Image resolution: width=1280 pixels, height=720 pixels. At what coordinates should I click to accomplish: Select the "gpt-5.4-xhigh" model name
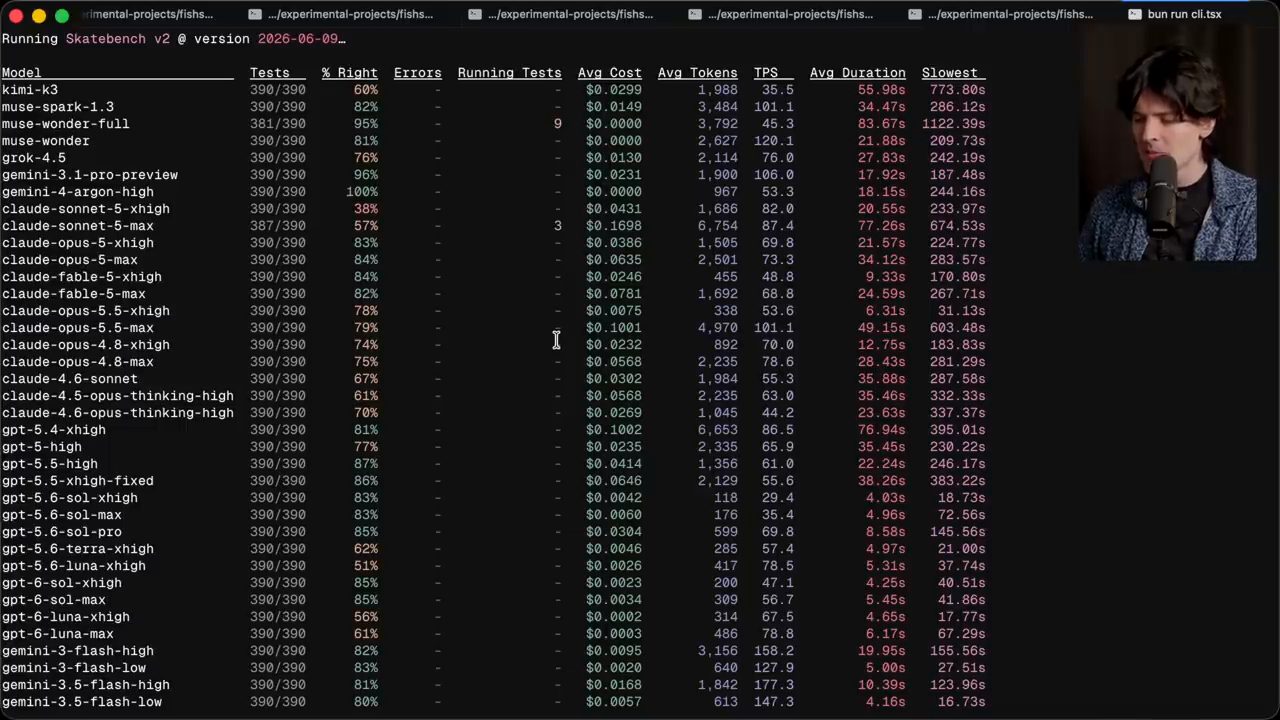click(x=54, y=430)
